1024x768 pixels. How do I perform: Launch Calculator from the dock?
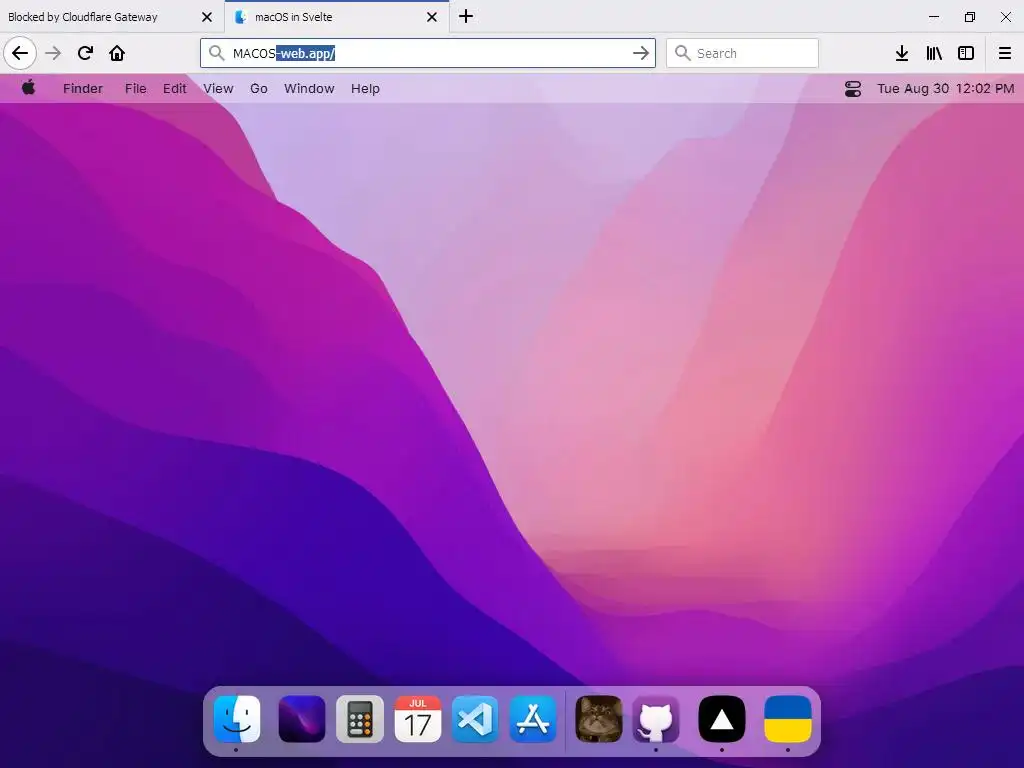(360, 719)
